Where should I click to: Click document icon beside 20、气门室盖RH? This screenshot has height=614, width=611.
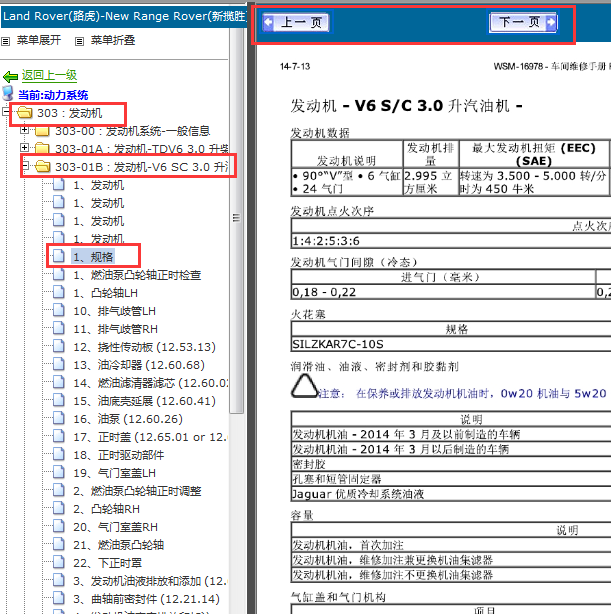tap(59, 526)
